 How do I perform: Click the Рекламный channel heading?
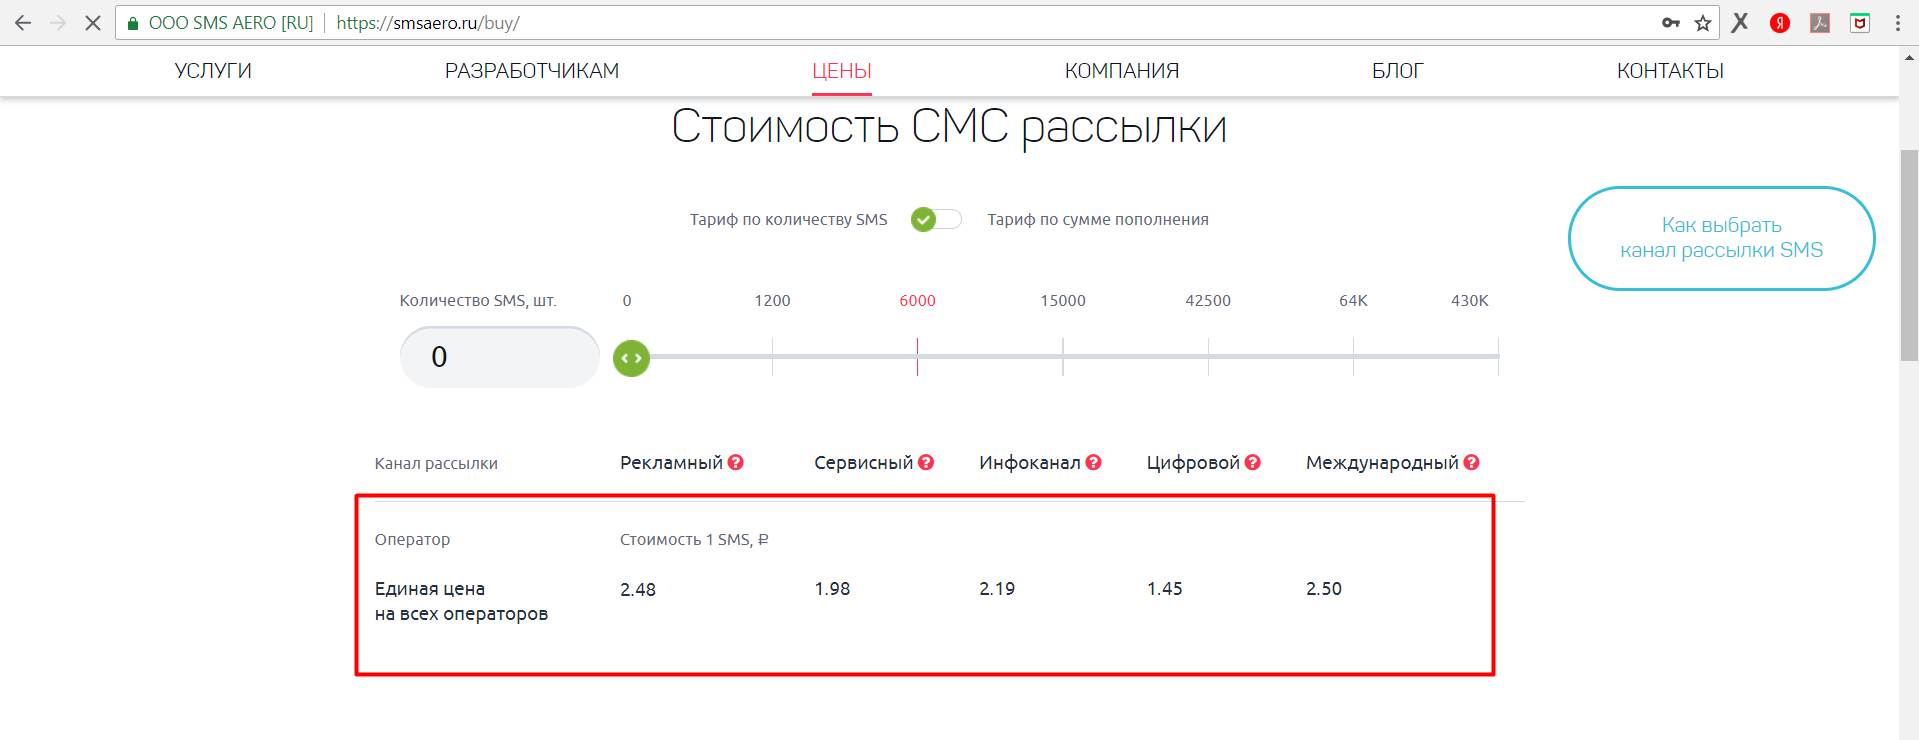pos(671,462)
